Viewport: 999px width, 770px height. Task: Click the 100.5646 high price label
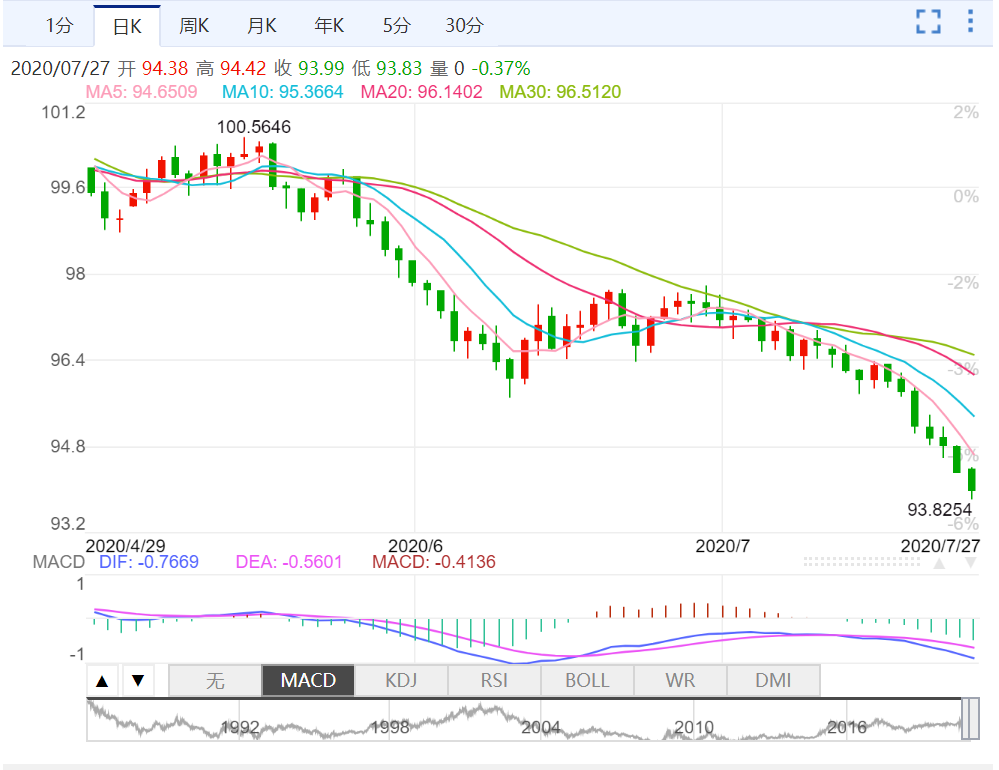coord(254,127)
